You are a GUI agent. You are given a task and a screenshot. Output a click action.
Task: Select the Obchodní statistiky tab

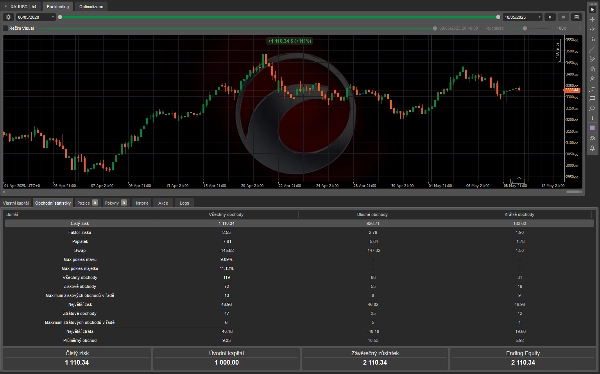click(53, 203)
